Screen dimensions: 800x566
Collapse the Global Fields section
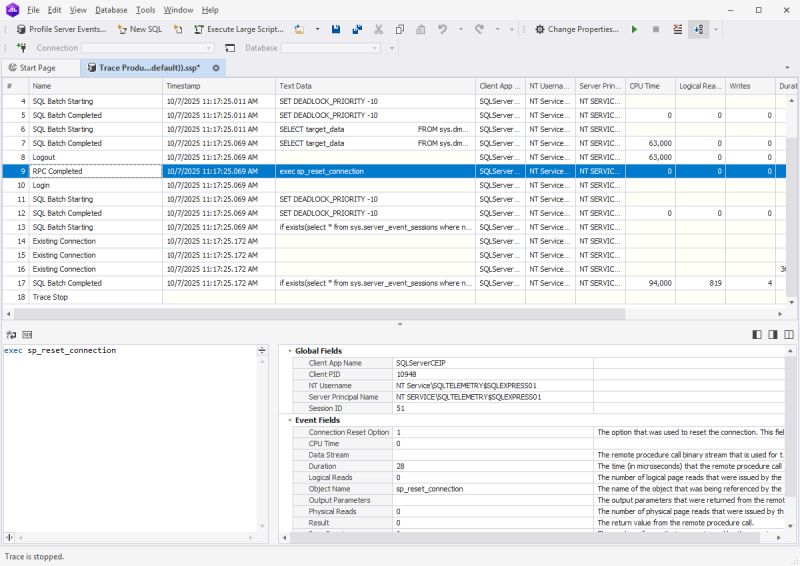(x=290, y=351)
